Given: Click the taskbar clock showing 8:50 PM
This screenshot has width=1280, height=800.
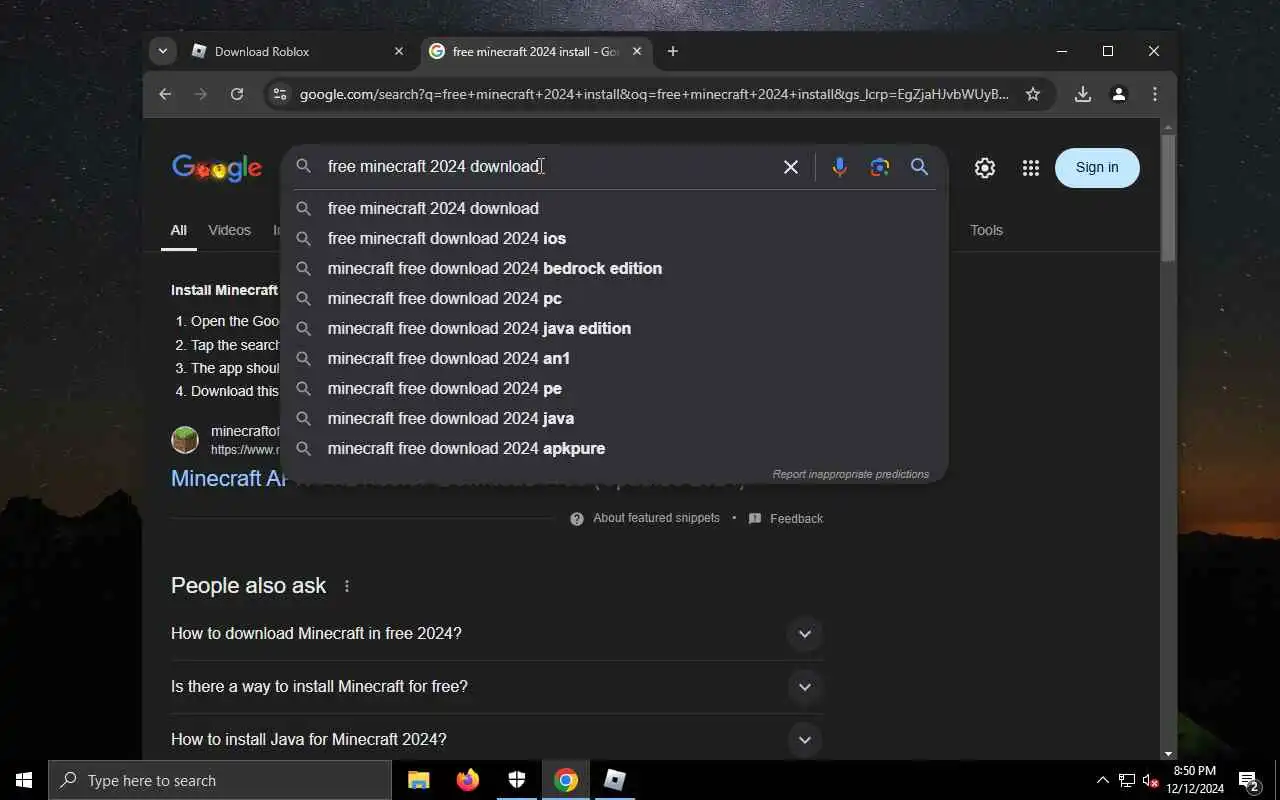Looking at the screenshot, I should [1194, 780].
